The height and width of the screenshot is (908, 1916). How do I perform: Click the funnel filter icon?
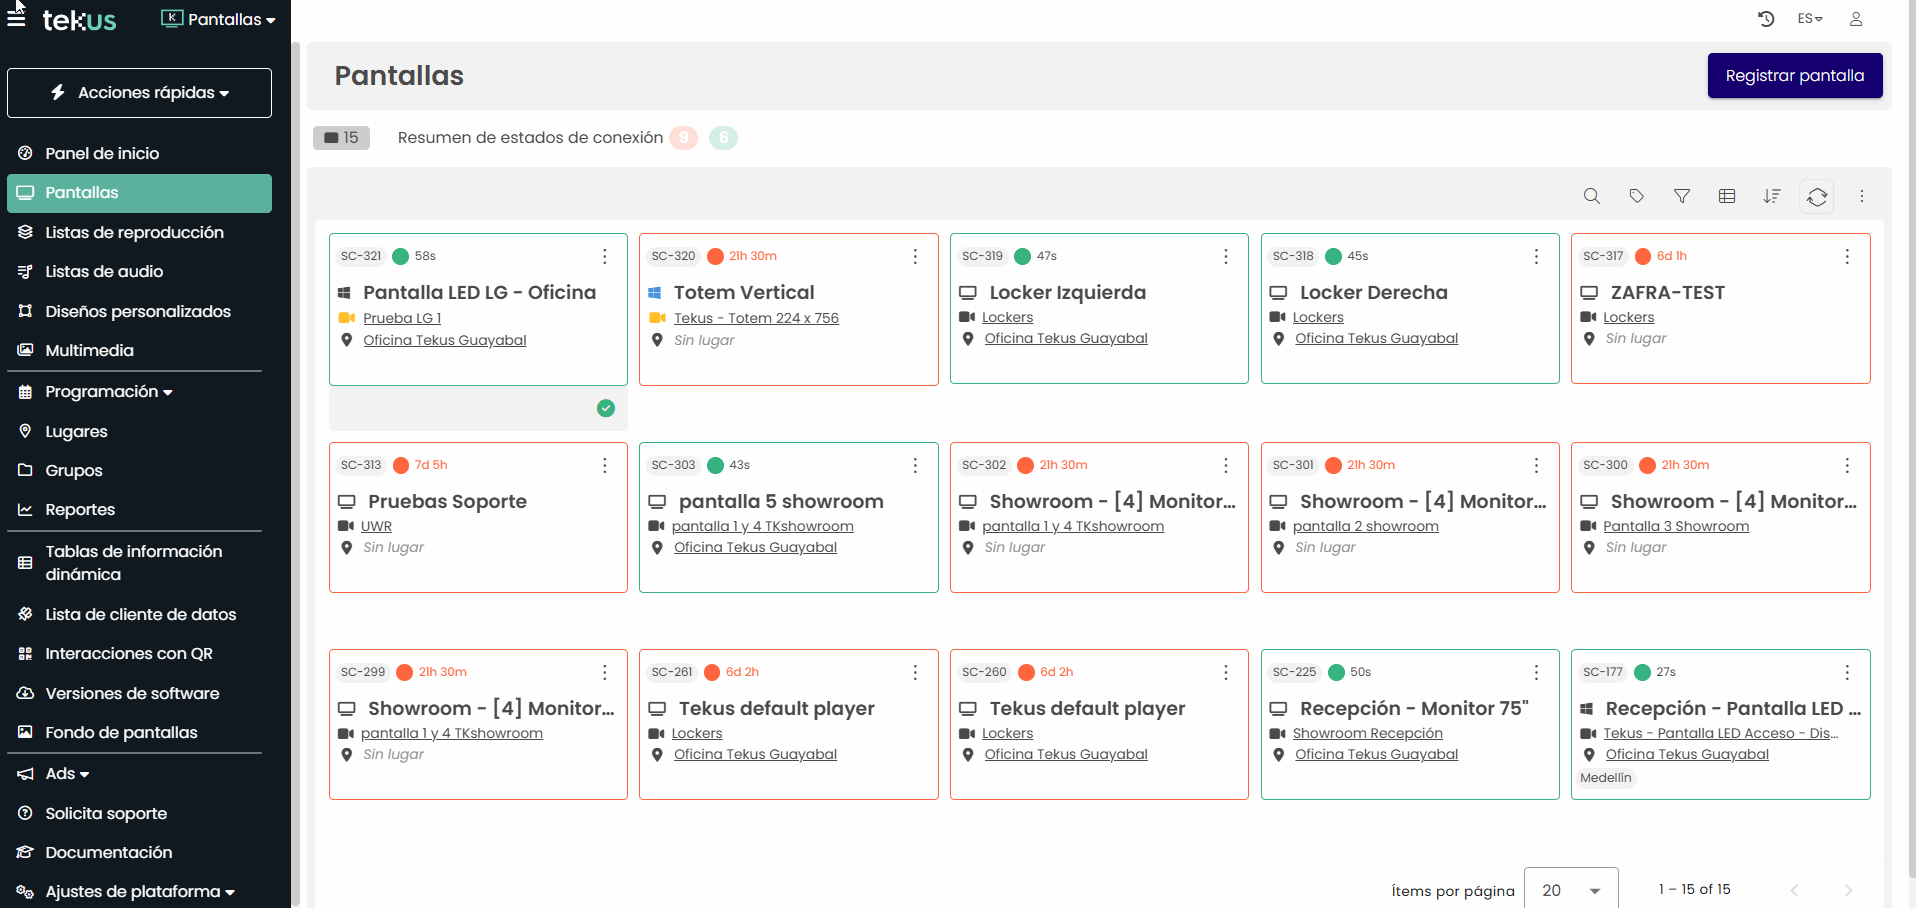[1682, 196]
